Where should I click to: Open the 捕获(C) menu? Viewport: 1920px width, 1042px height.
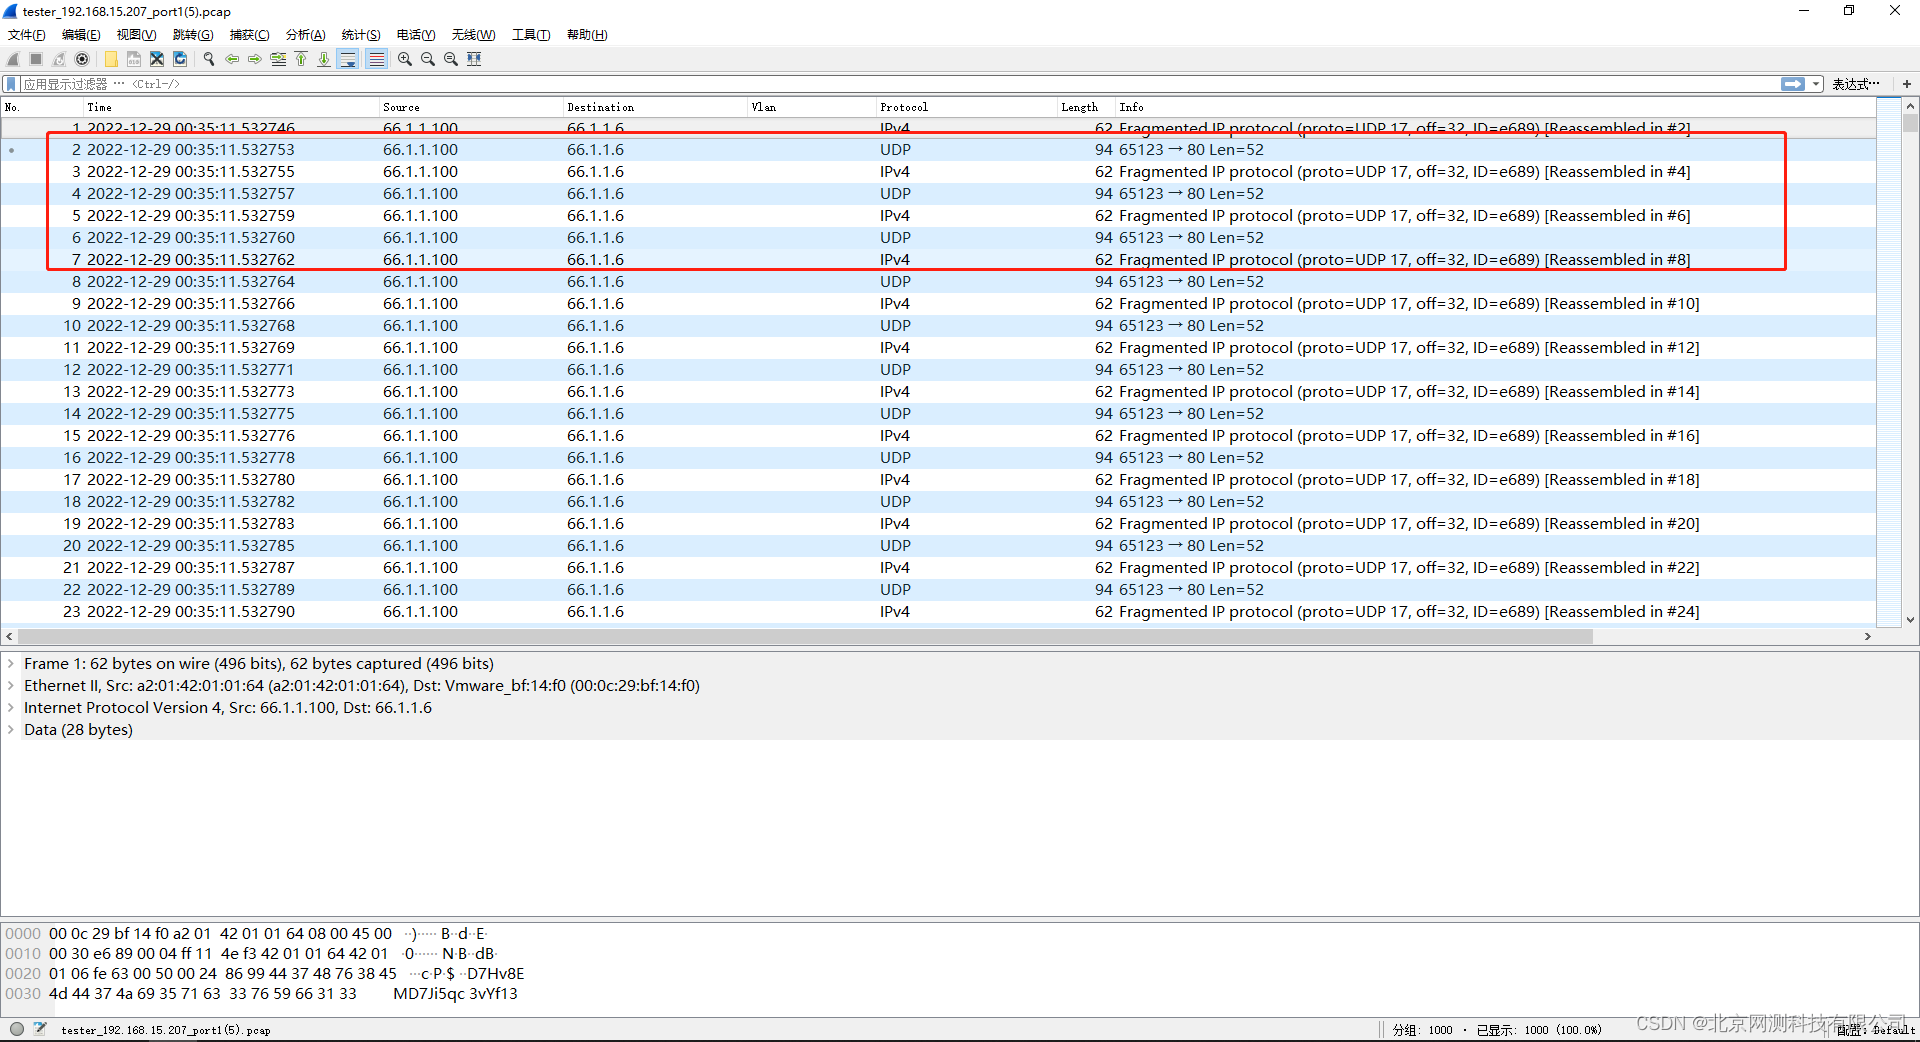tap(249, 35)
